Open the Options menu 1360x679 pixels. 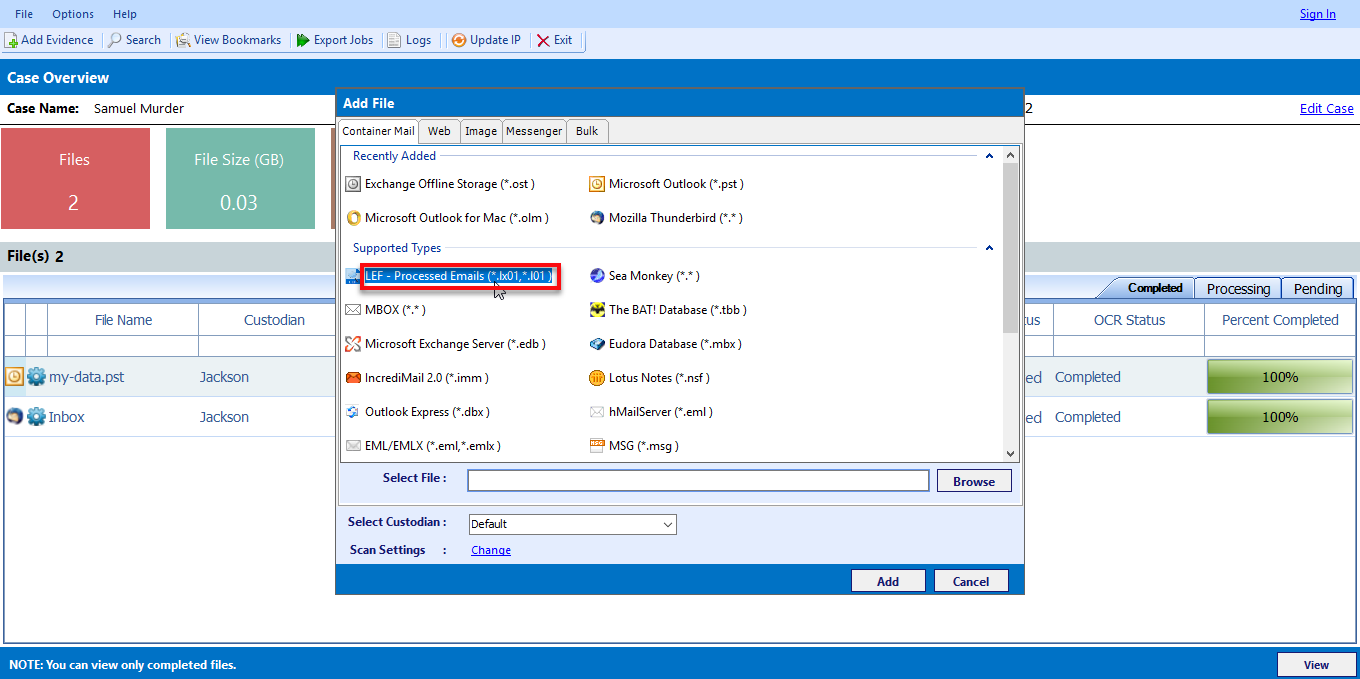[72, 14]
